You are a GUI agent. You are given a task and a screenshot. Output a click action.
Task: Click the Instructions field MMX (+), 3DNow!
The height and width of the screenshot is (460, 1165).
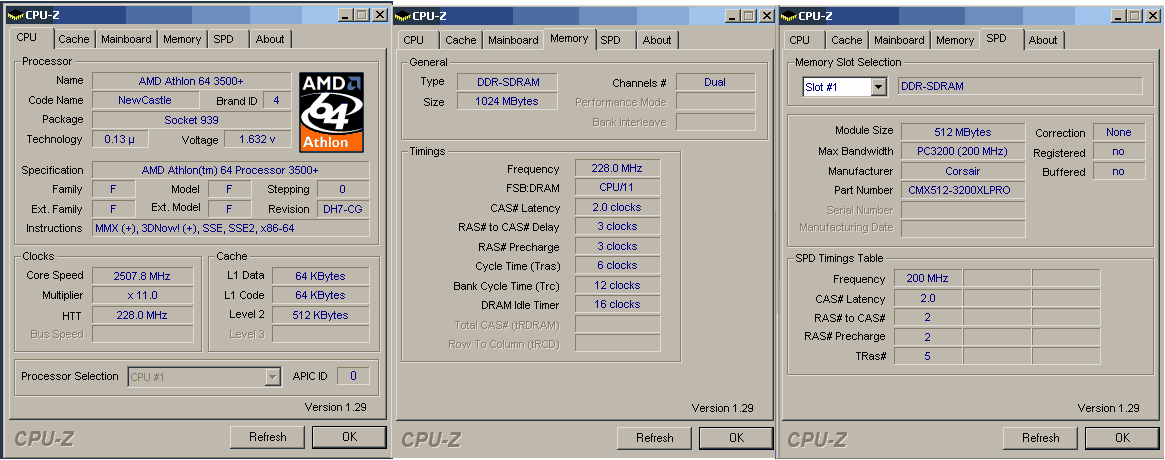point(230,229)
